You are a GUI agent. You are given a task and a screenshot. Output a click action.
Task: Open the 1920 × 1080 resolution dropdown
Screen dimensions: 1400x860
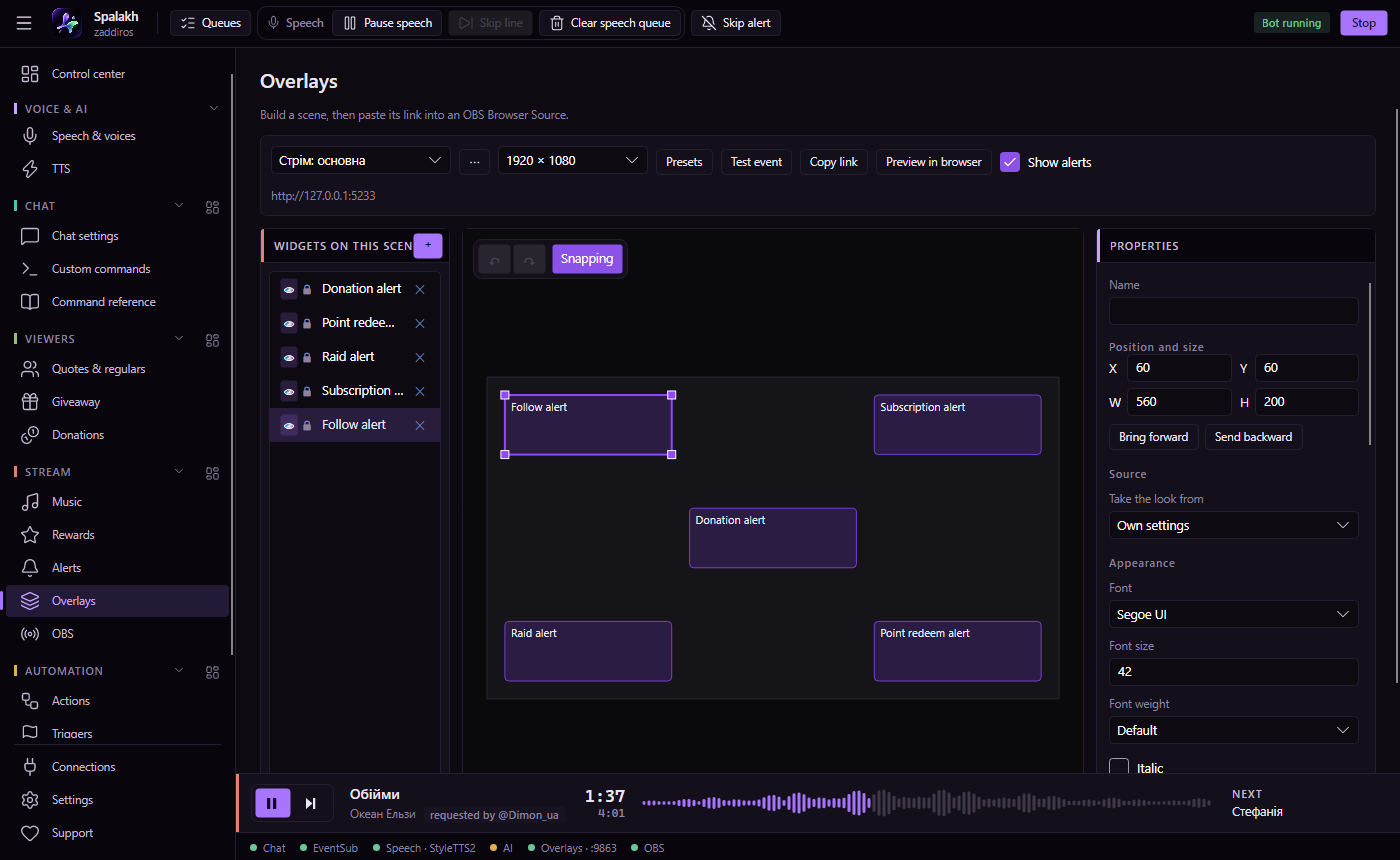(x=573, y=161)
